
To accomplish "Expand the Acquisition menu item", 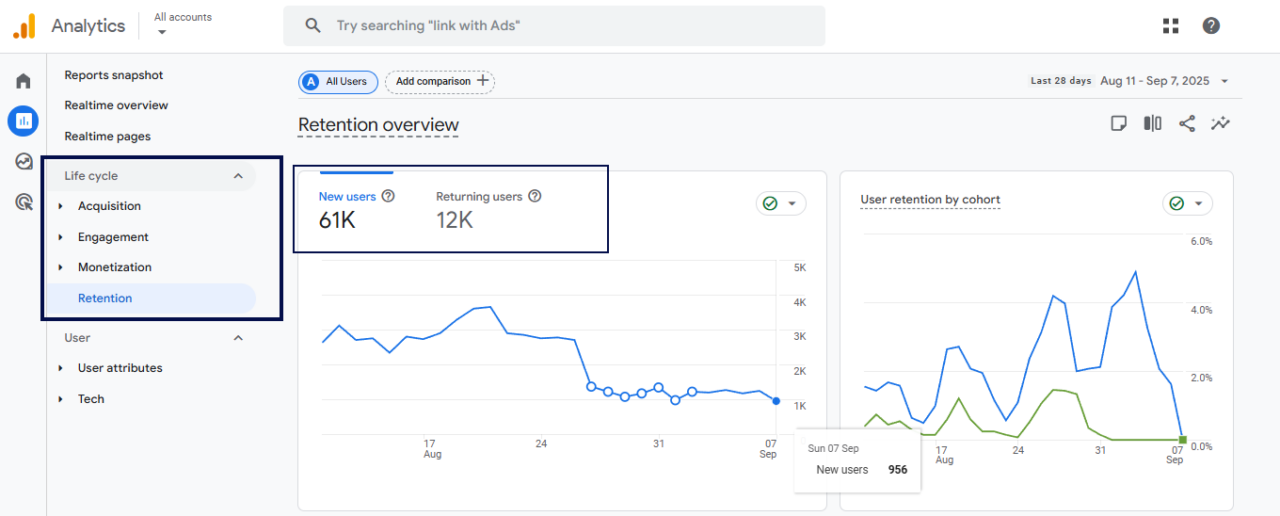I will tap(61, 206).
